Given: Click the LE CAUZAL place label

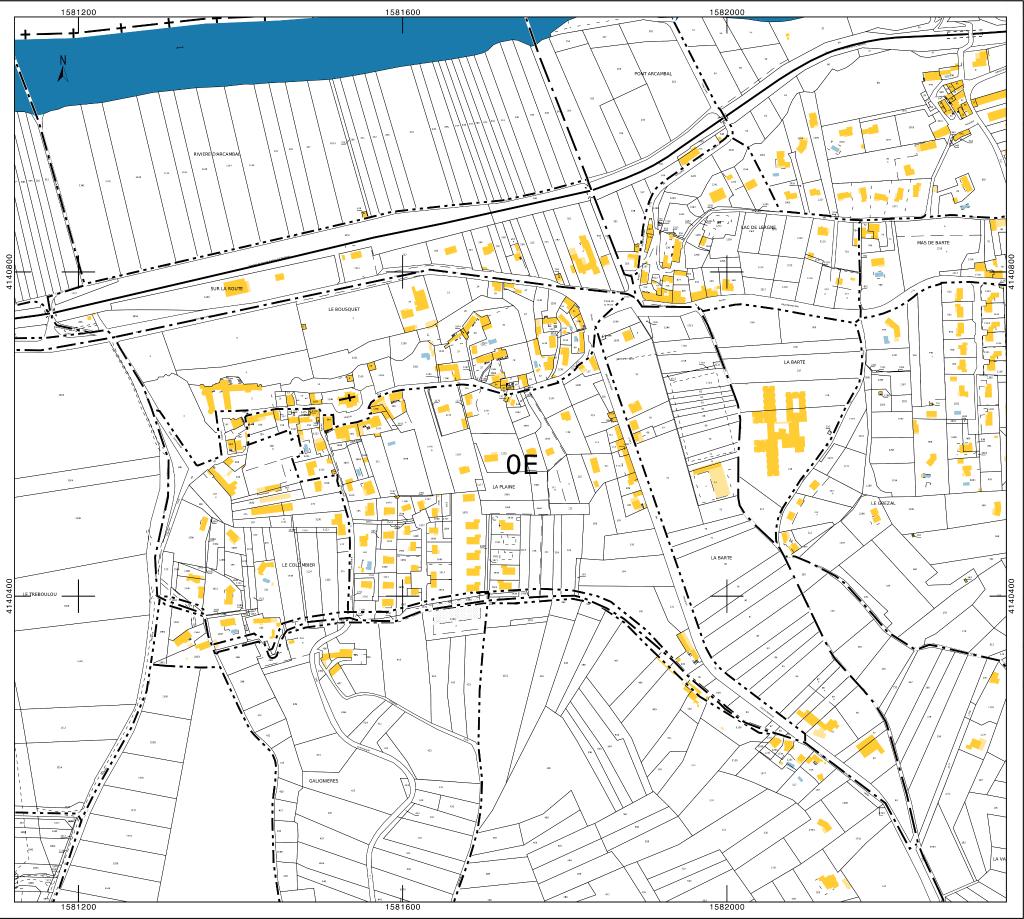Looking at the screenshot, I should pyautogui.click(x=883, y=504).
